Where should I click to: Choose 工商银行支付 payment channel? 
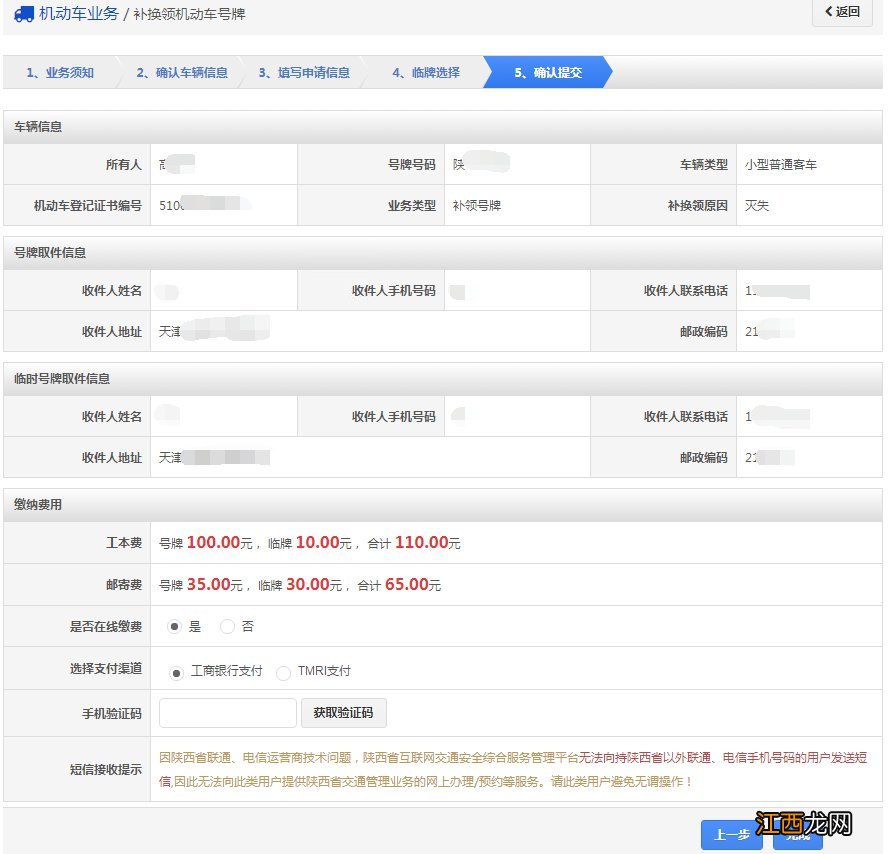[x=175, y=672]
